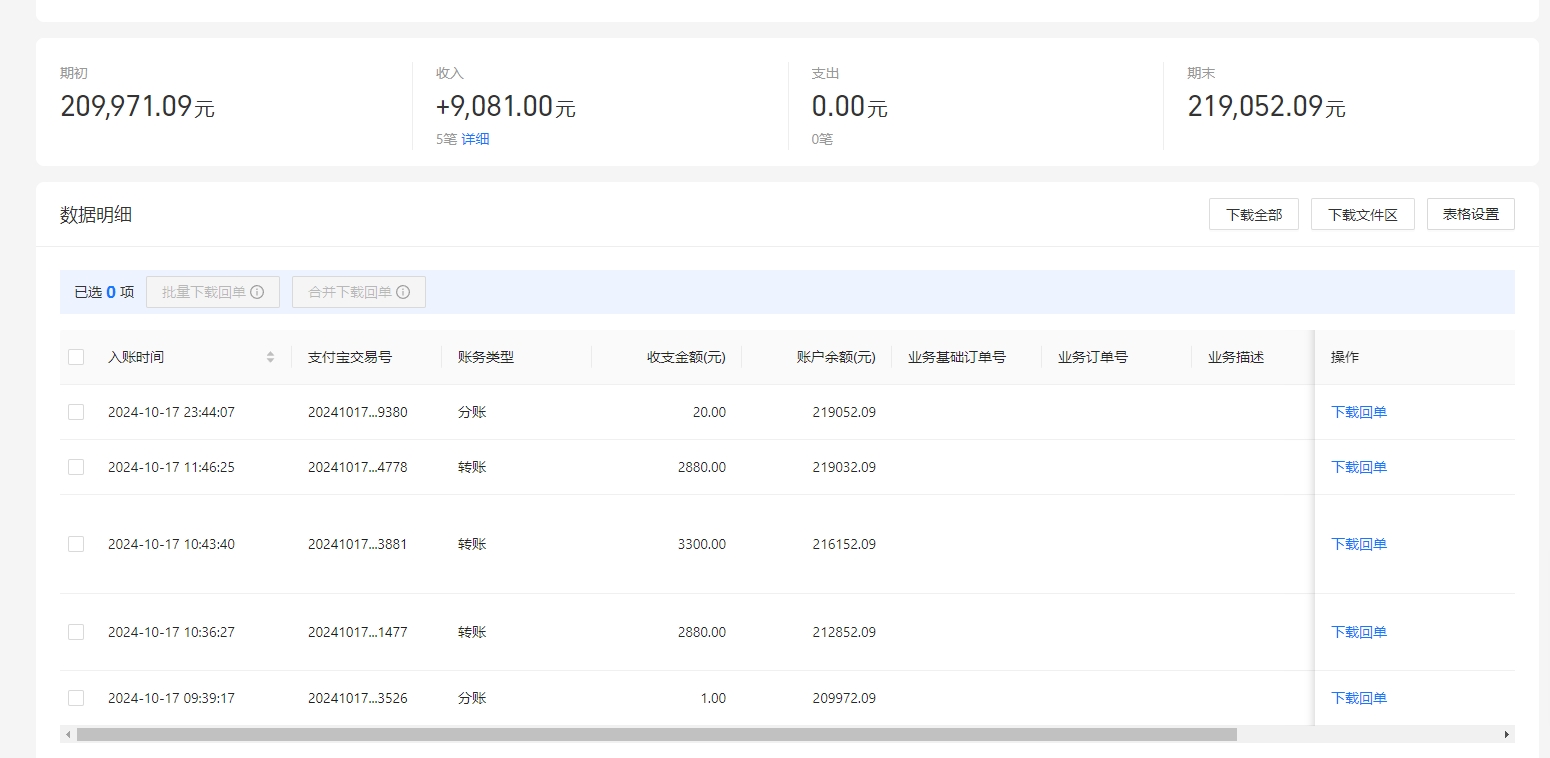Click the right arrow of the horizontal scrollbar
This screenshot has width=1550, height=758.
1508,734
